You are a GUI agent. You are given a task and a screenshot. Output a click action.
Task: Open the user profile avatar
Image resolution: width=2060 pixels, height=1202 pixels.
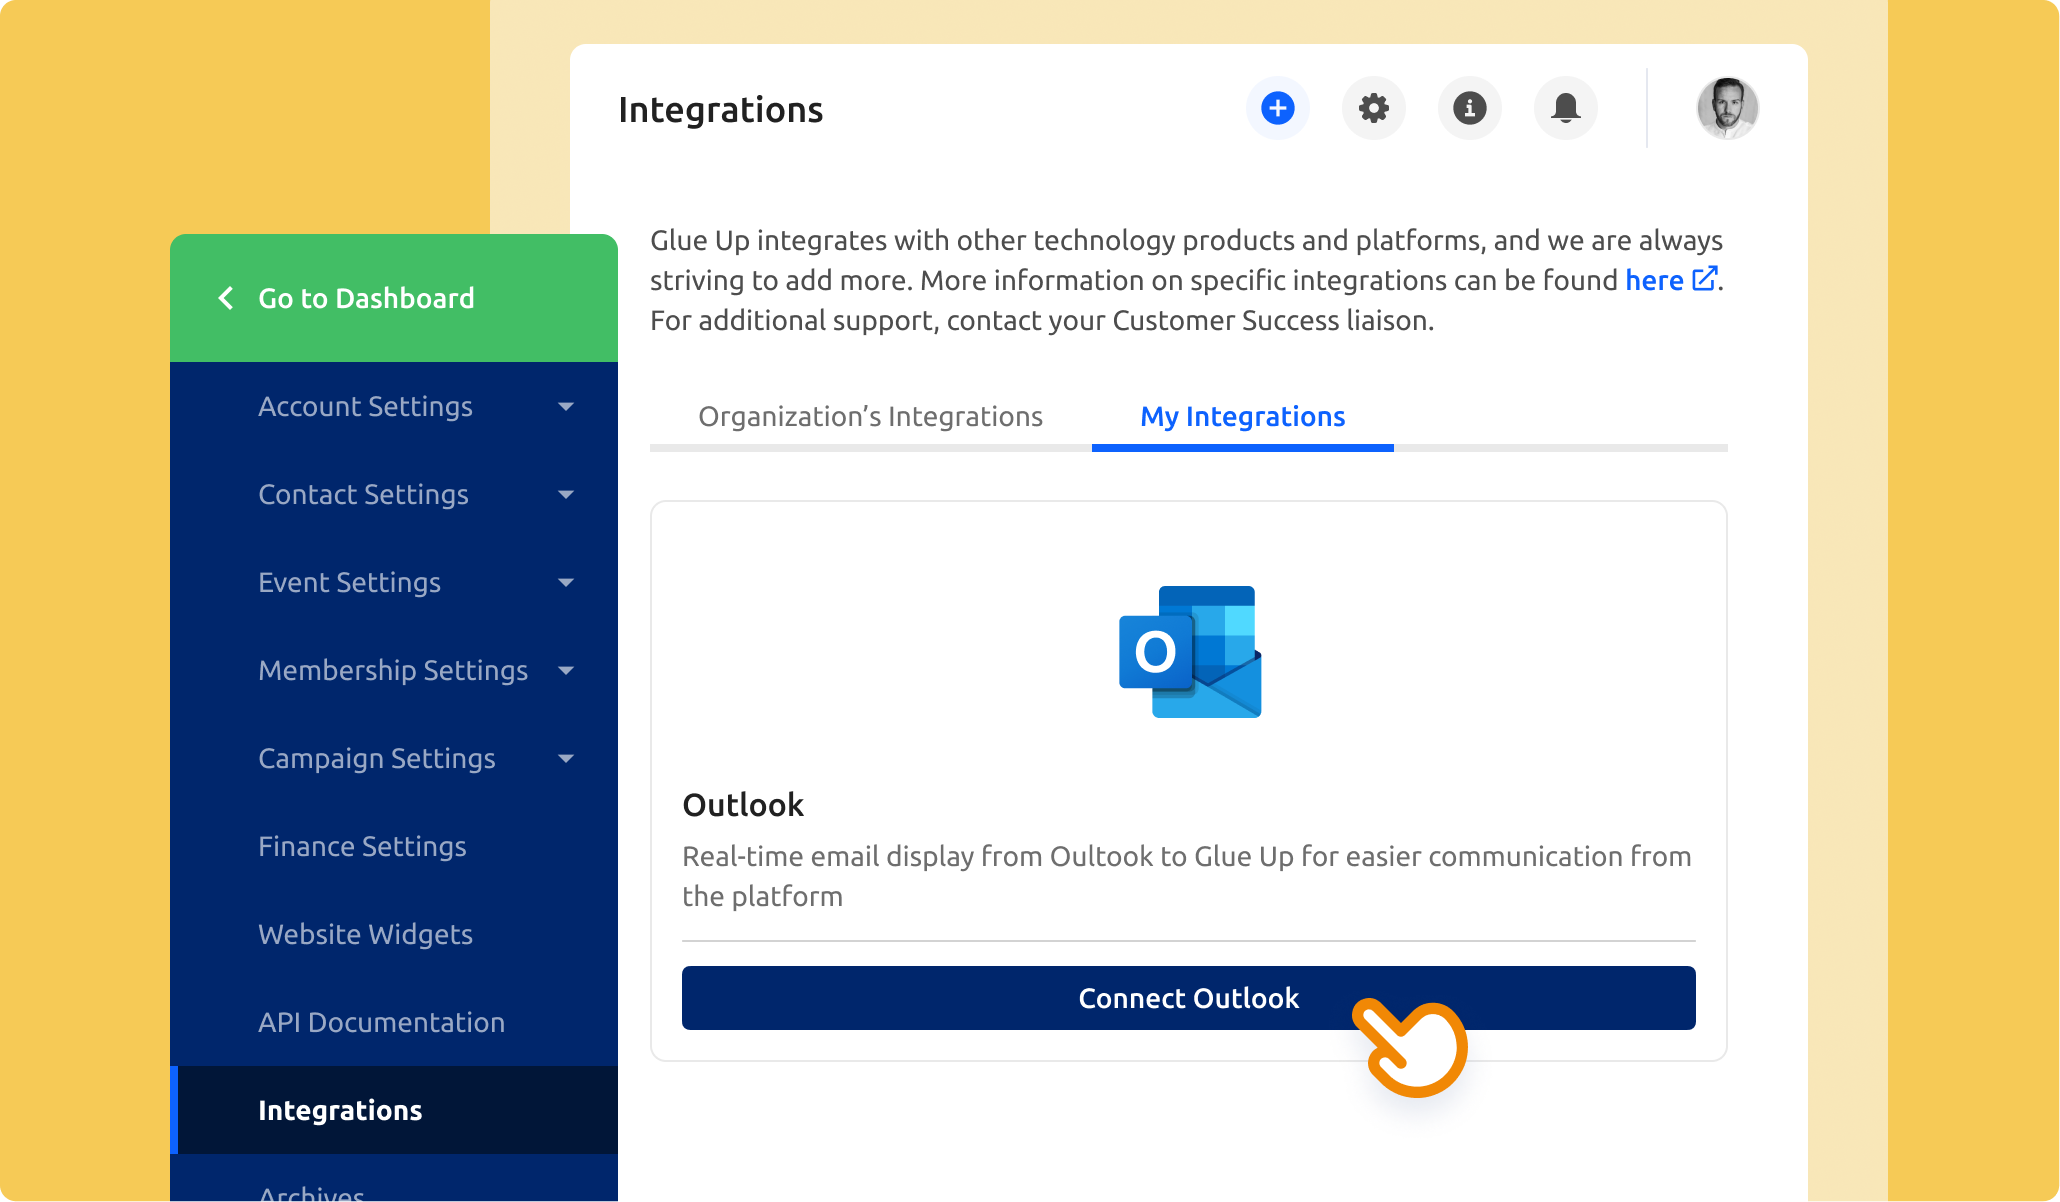[x=1727, y=108]
